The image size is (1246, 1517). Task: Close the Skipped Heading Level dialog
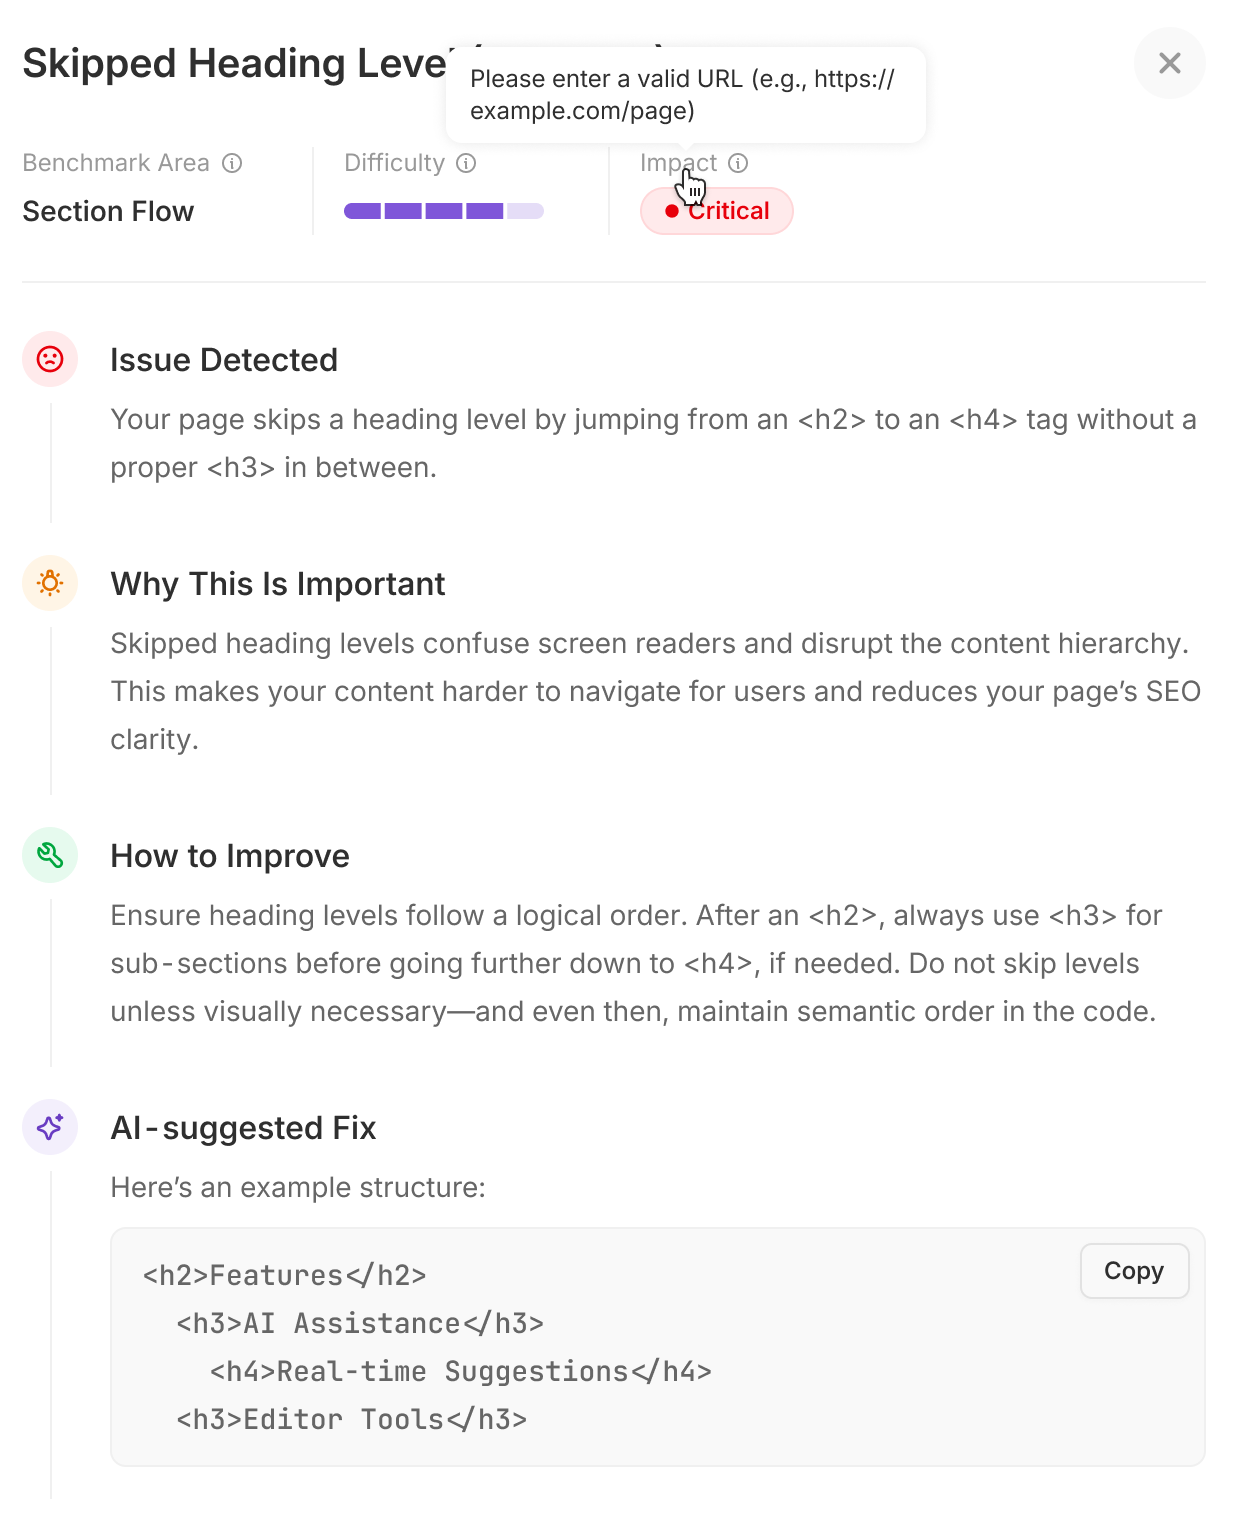tap(1170, 63)
